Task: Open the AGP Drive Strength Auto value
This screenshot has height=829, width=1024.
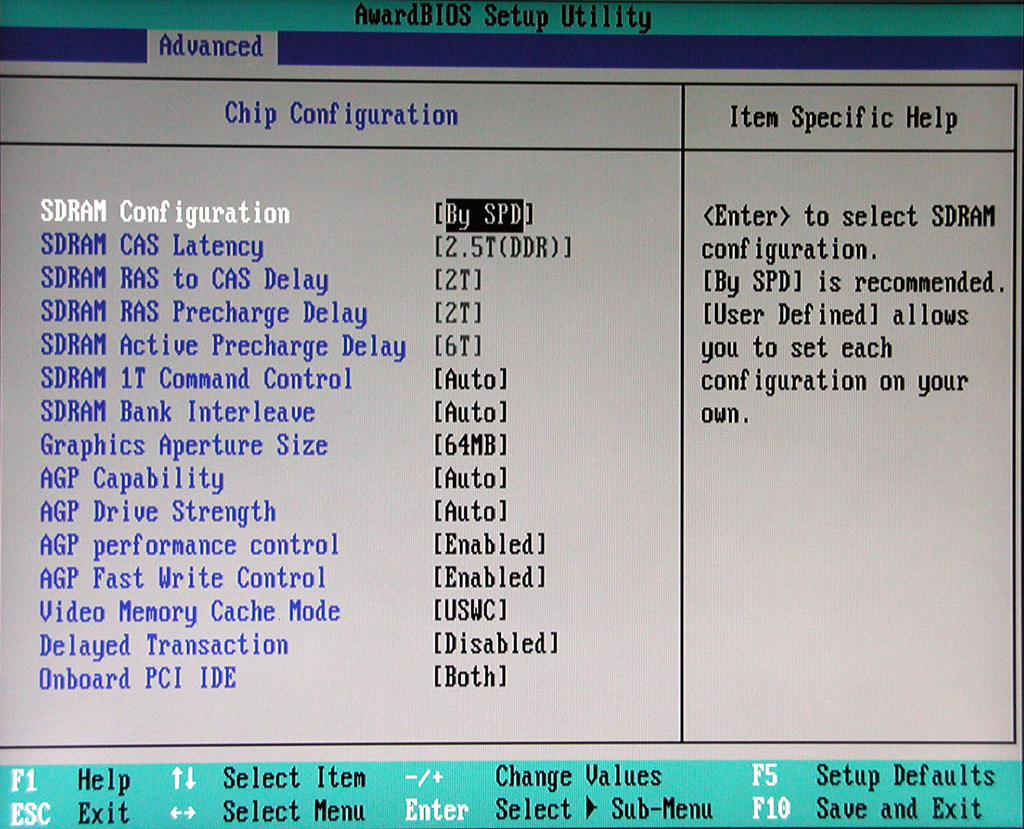Action: click(x=471, y=512)
